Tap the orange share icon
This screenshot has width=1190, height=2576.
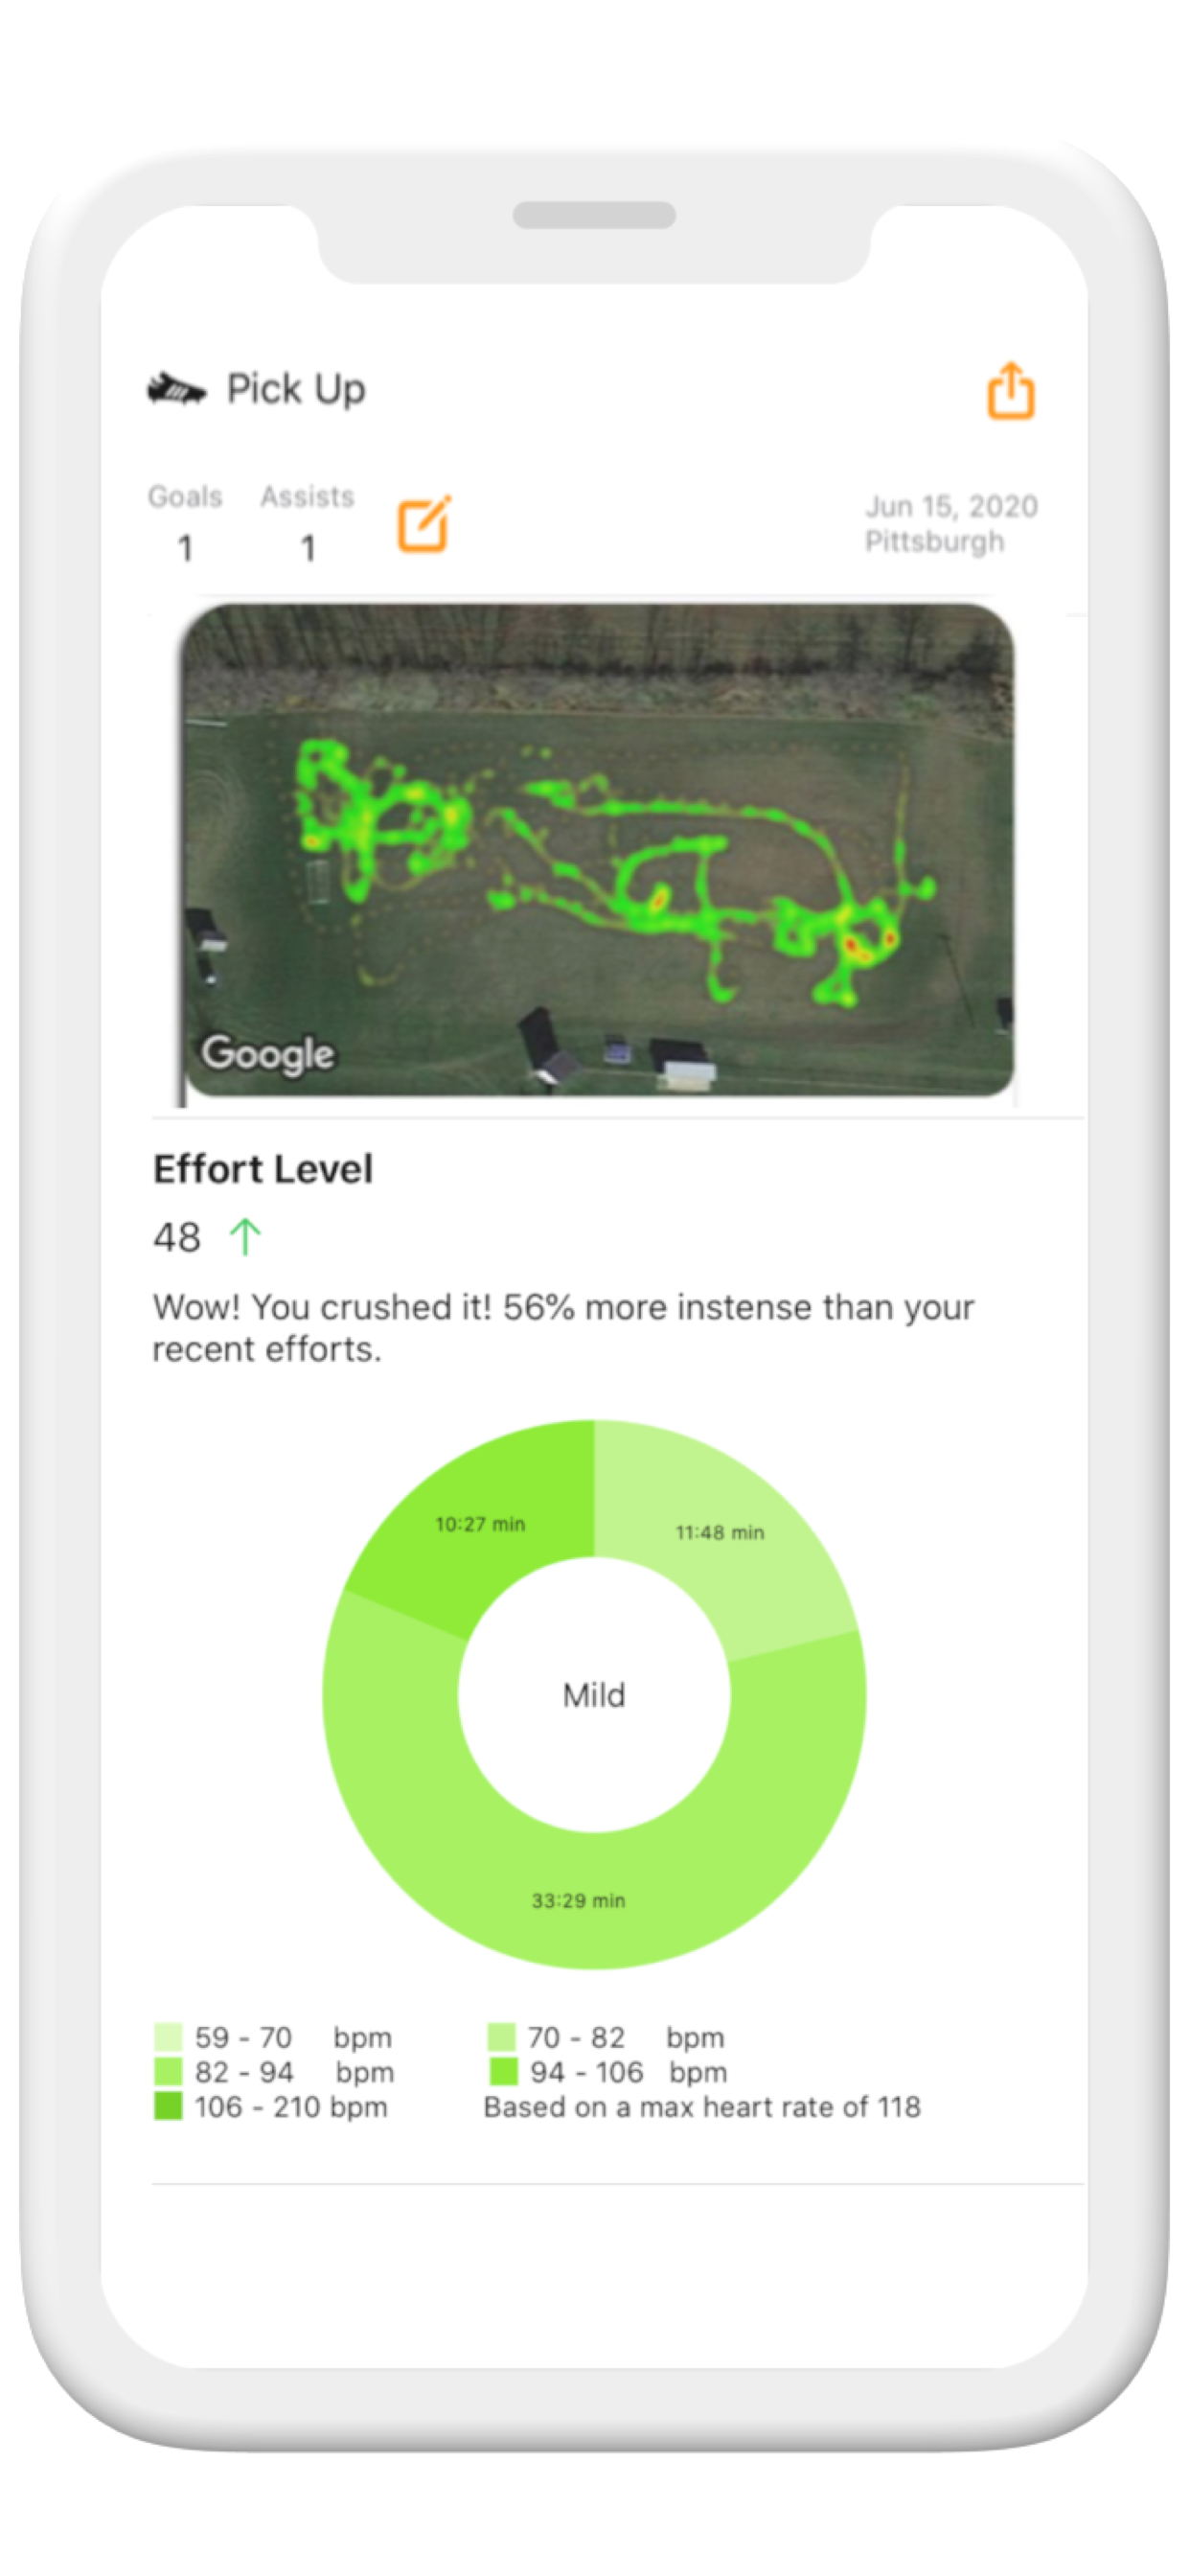(1010, 391)
